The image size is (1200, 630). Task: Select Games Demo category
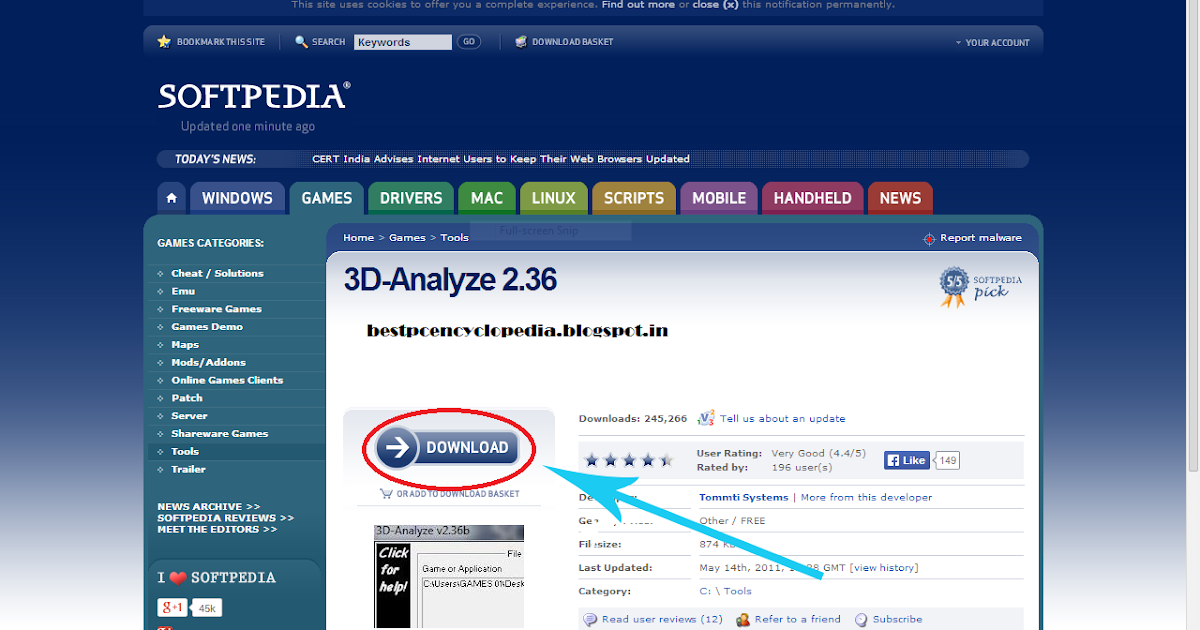pyautogui.click(x=207, y=327)
